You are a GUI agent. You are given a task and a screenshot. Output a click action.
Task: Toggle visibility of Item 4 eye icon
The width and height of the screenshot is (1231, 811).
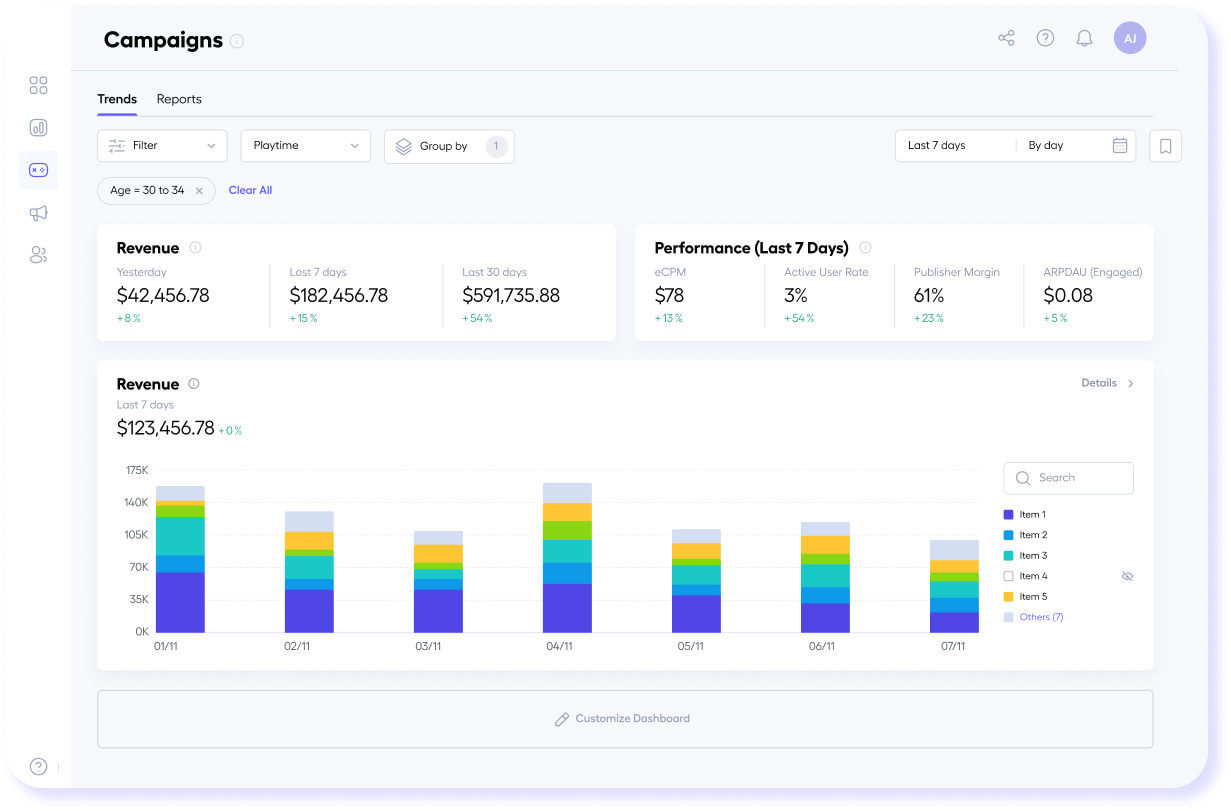click(x=1127, y=576)
